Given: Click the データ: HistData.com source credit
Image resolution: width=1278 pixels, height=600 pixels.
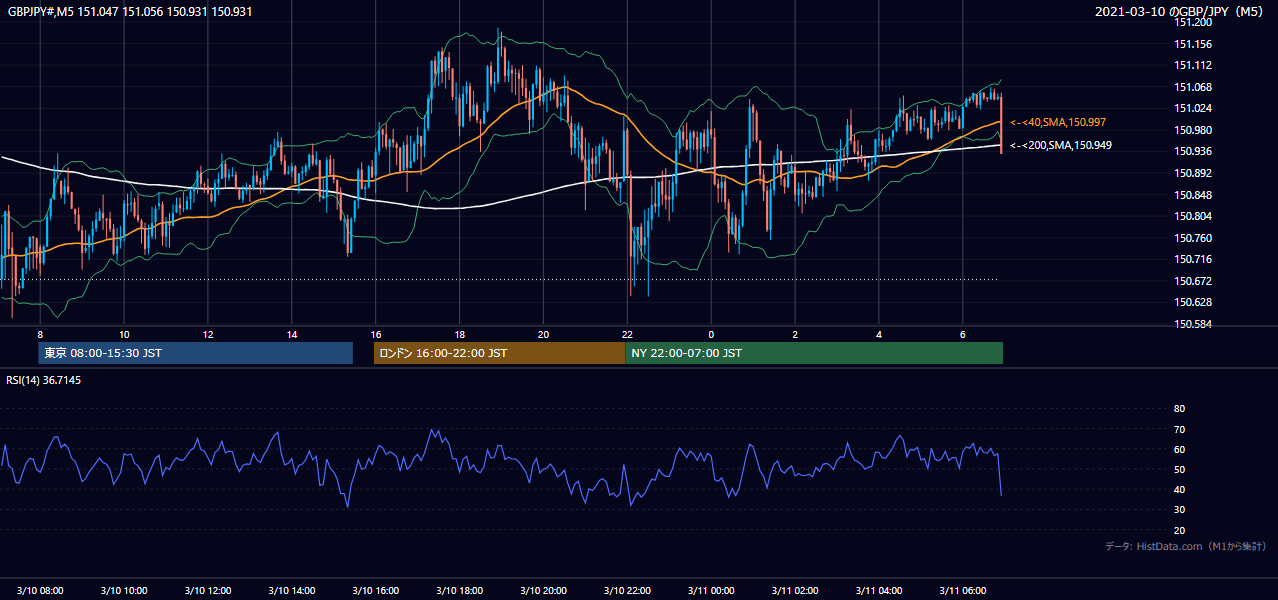Looking at the screenshot, I should click(1185, 546).
